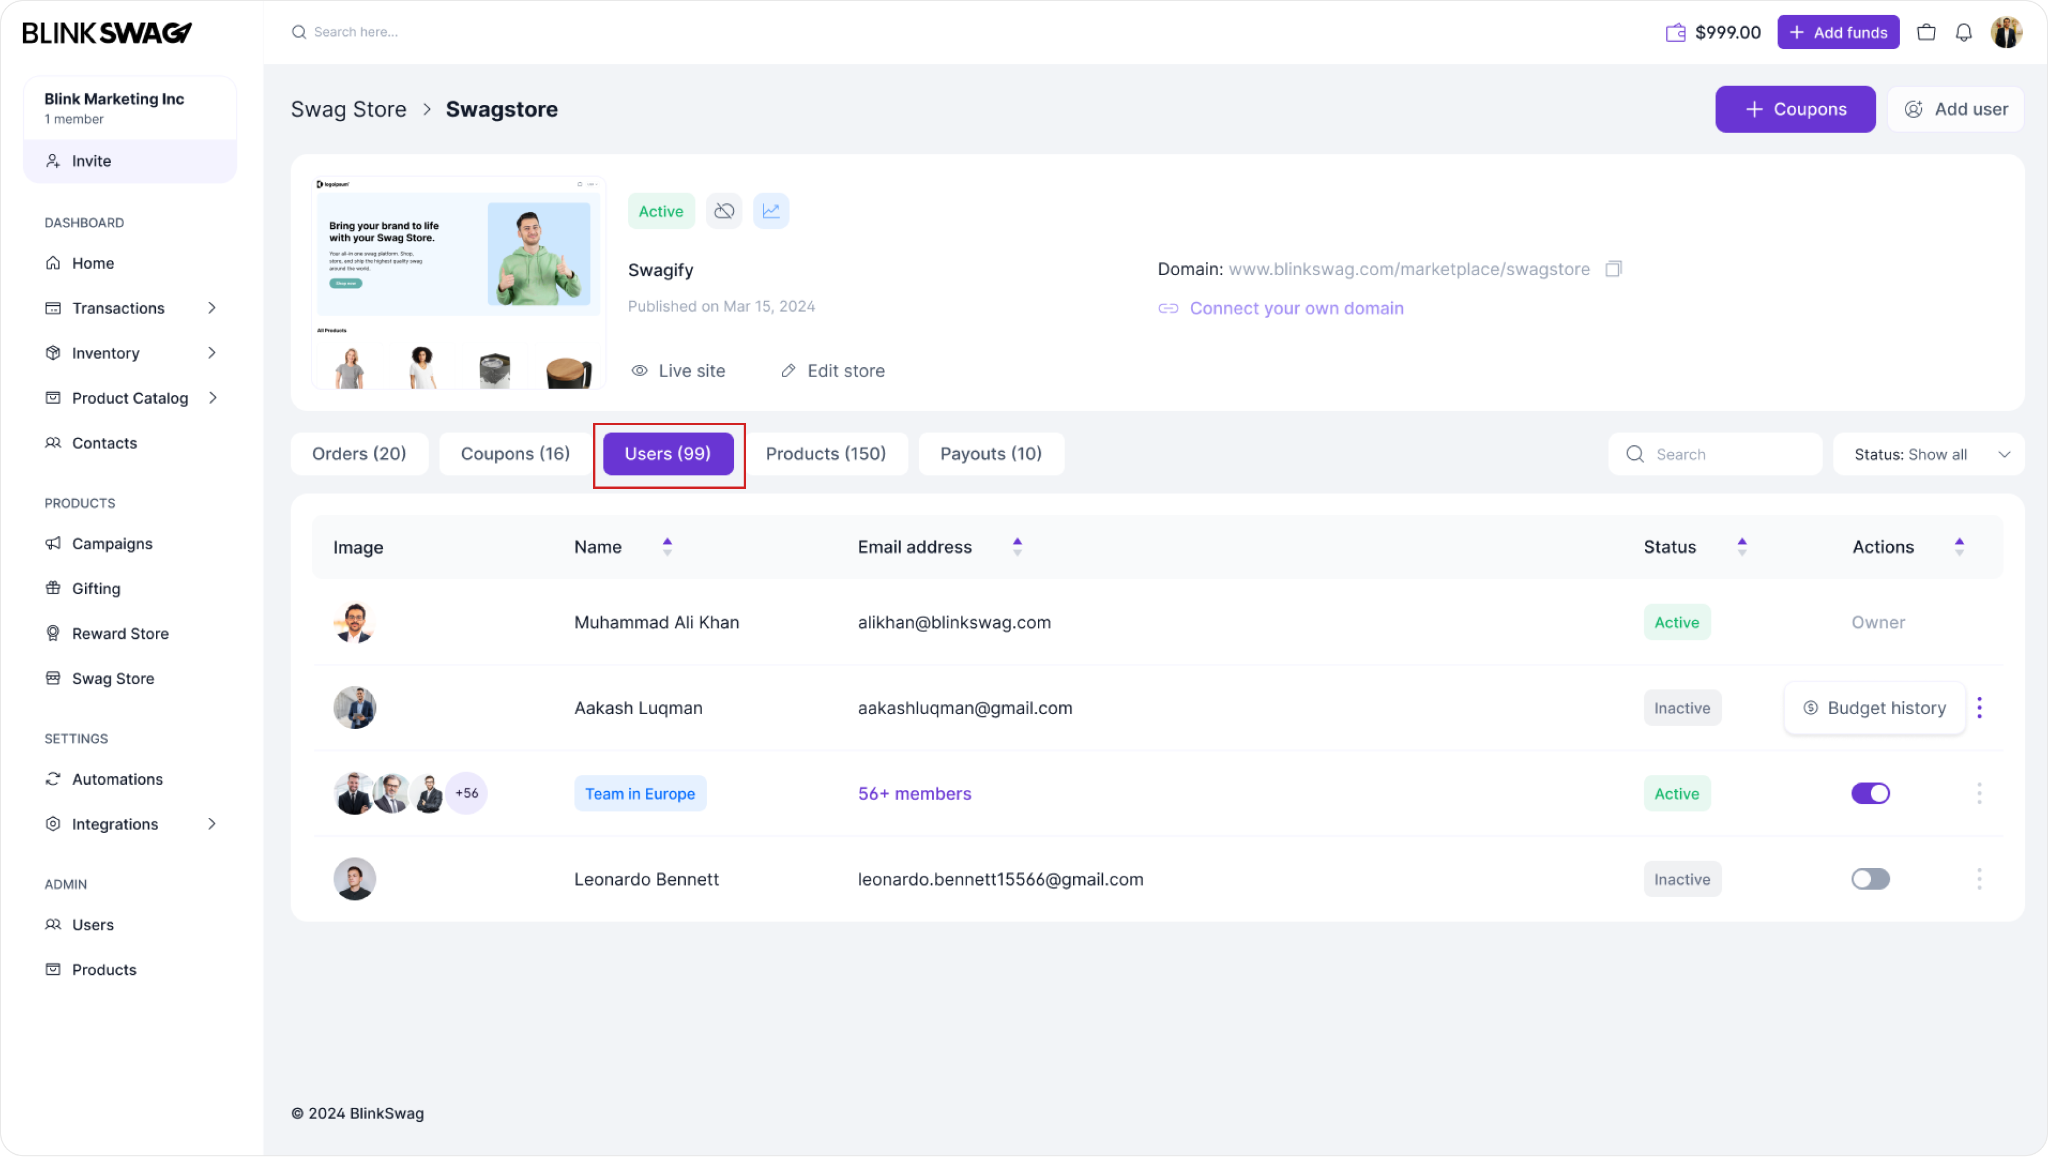This screenshot has width=2048, height=1157.
Task: Click Invite in the sidebar
Action: [130, 161]
